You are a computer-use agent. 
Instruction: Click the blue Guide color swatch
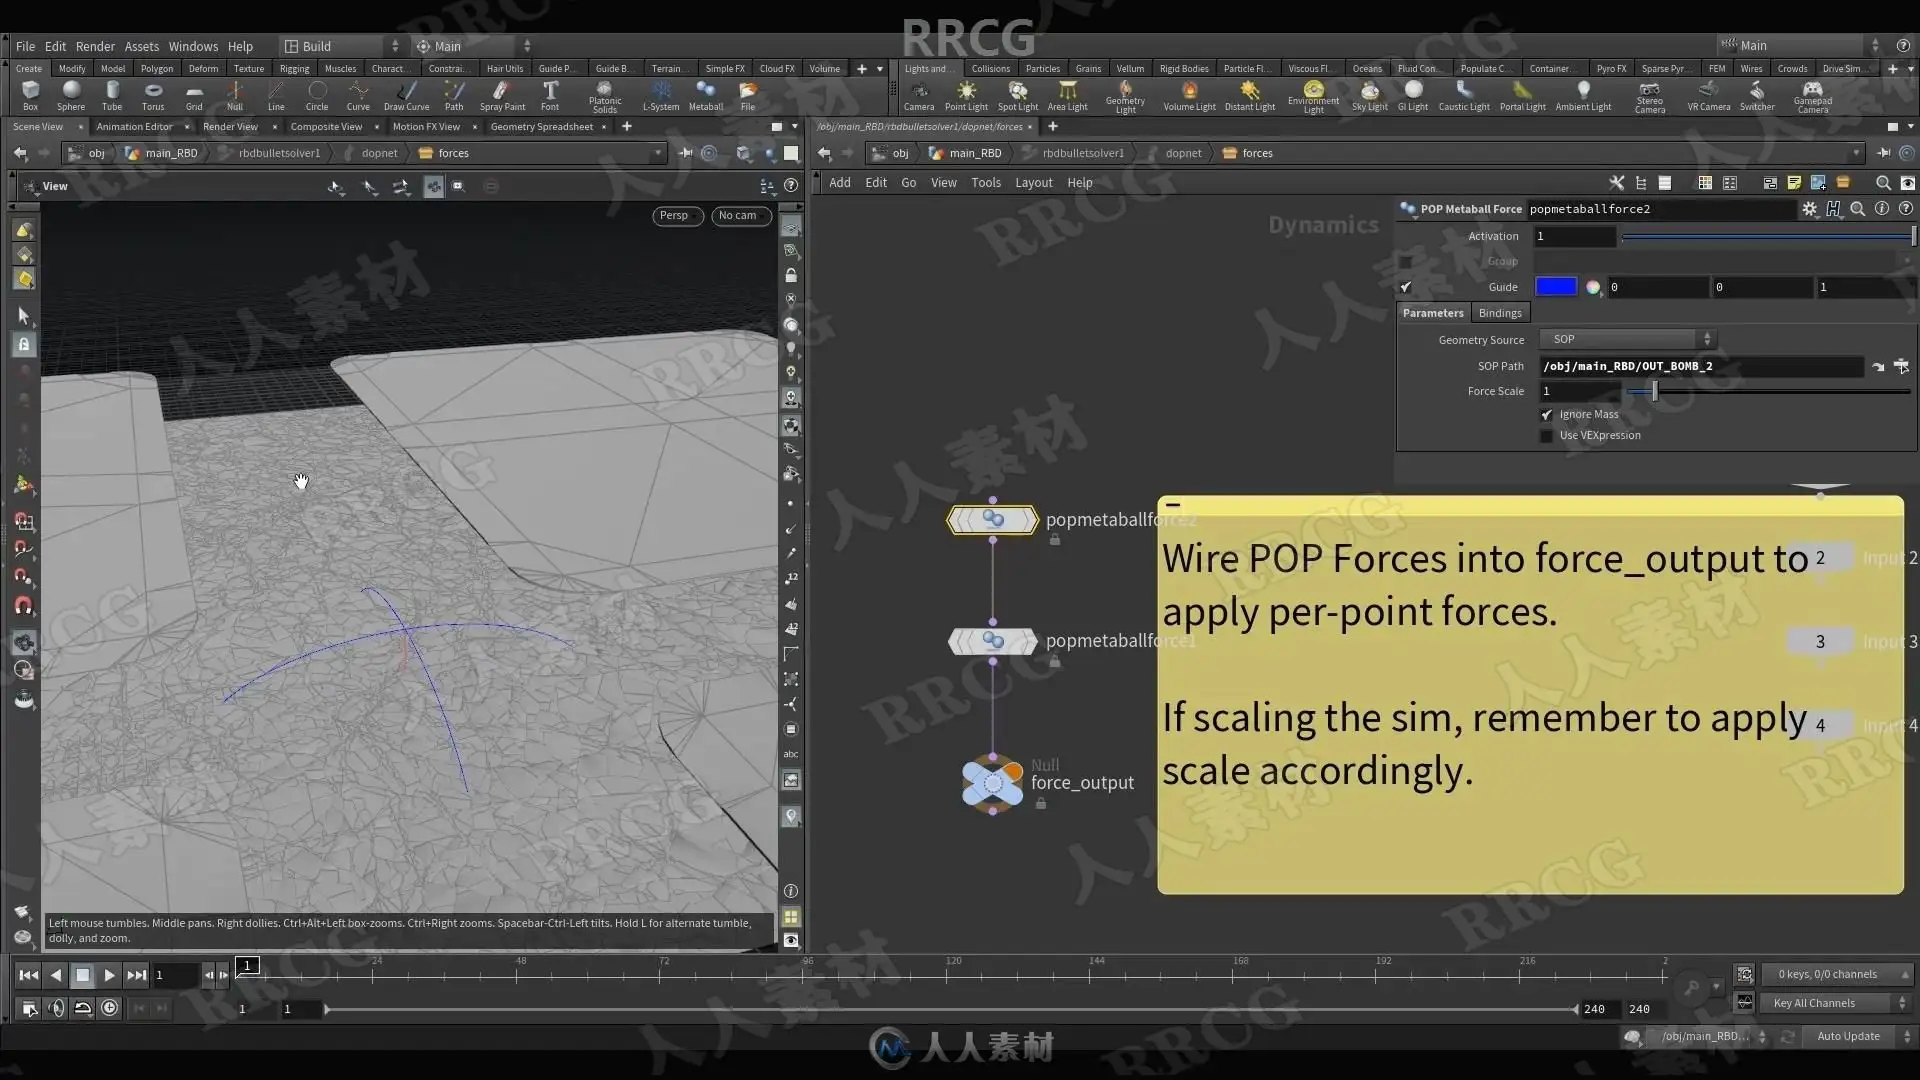[1555, 287]
